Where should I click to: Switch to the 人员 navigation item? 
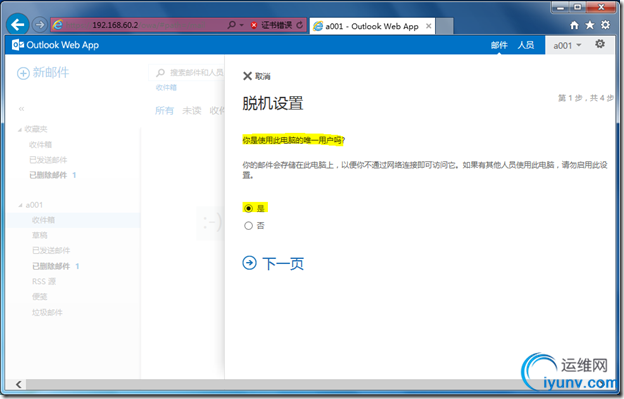click(525, 45)
